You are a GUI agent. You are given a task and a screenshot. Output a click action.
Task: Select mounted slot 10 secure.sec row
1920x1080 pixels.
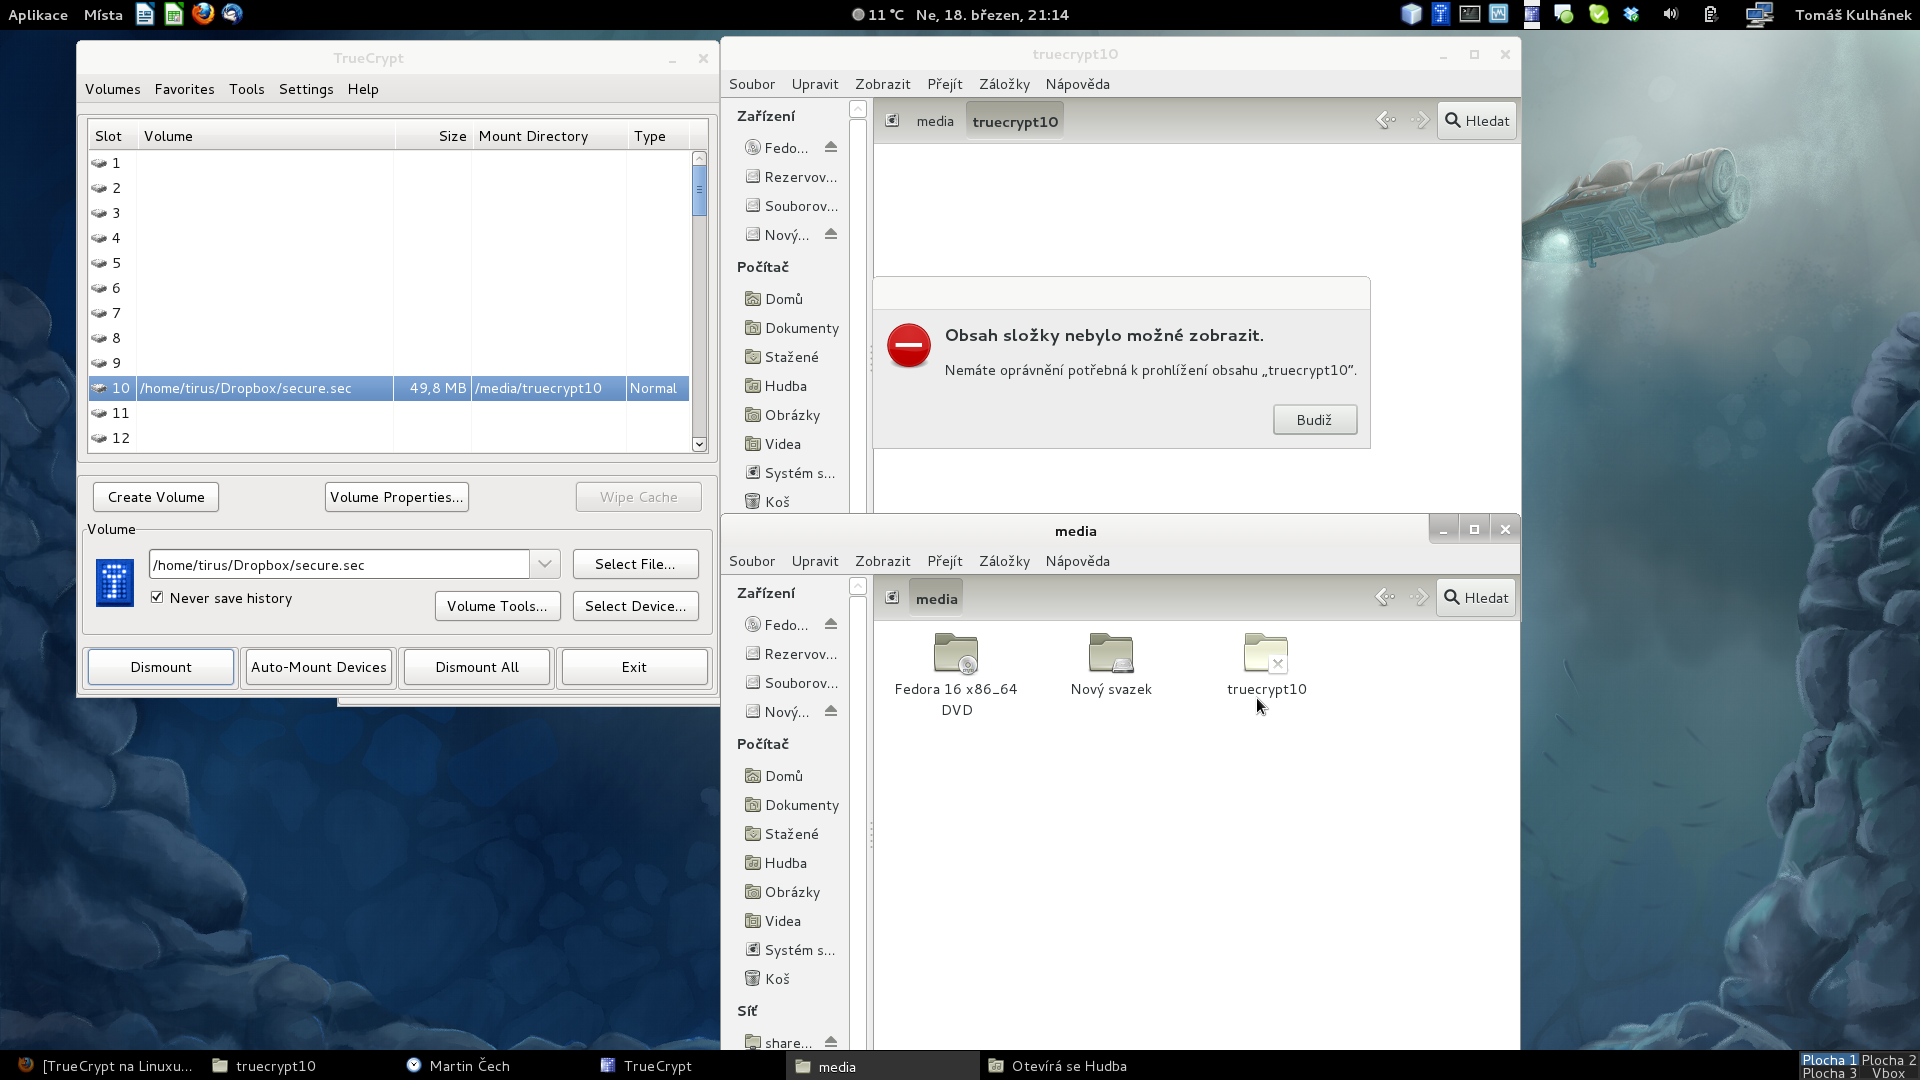coord(388,388)
